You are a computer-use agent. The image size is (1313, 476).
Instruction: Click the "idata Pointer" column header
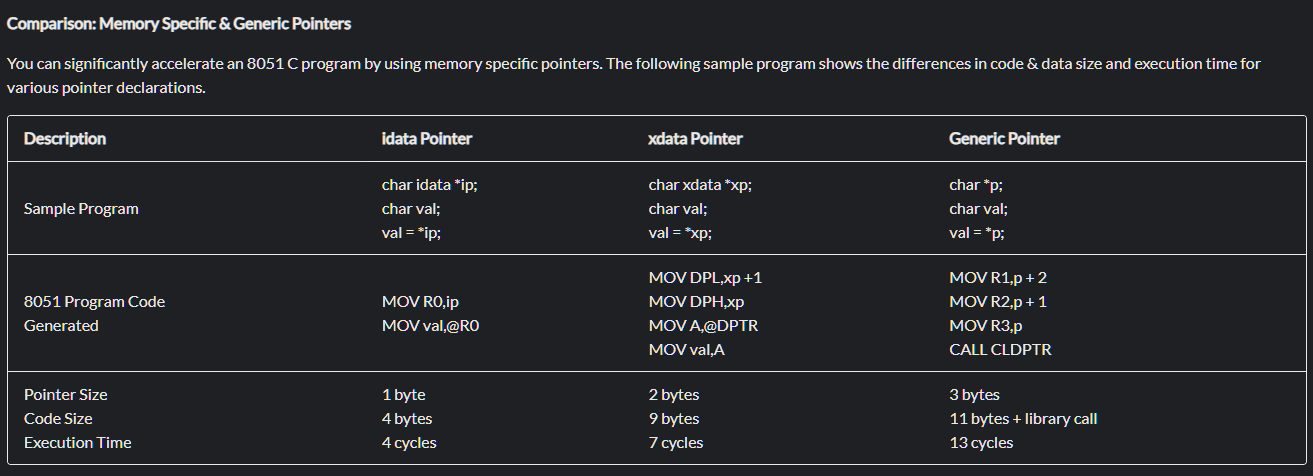[427, 139]
